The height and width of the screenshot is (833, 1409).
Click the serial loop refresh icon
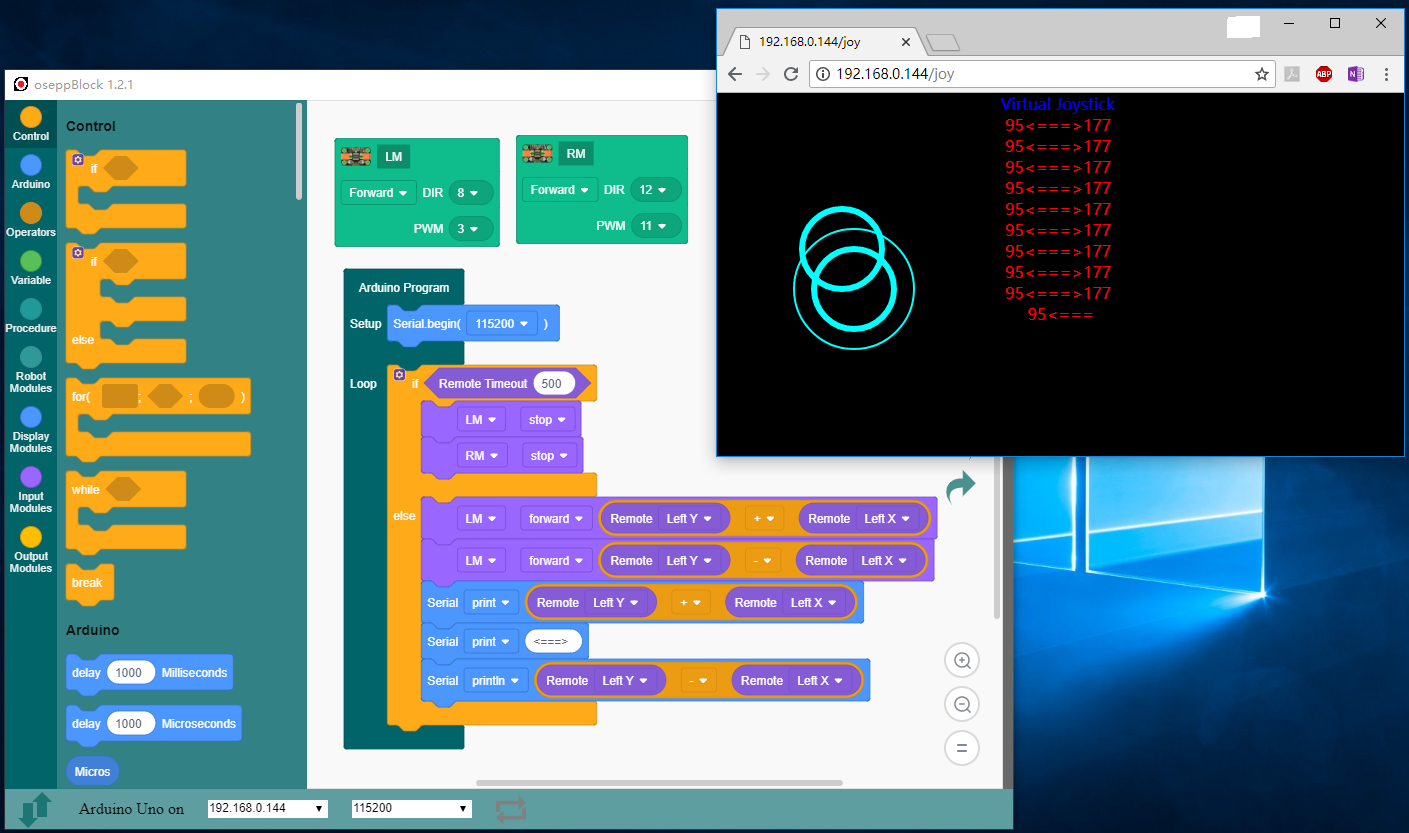point(510,809)
